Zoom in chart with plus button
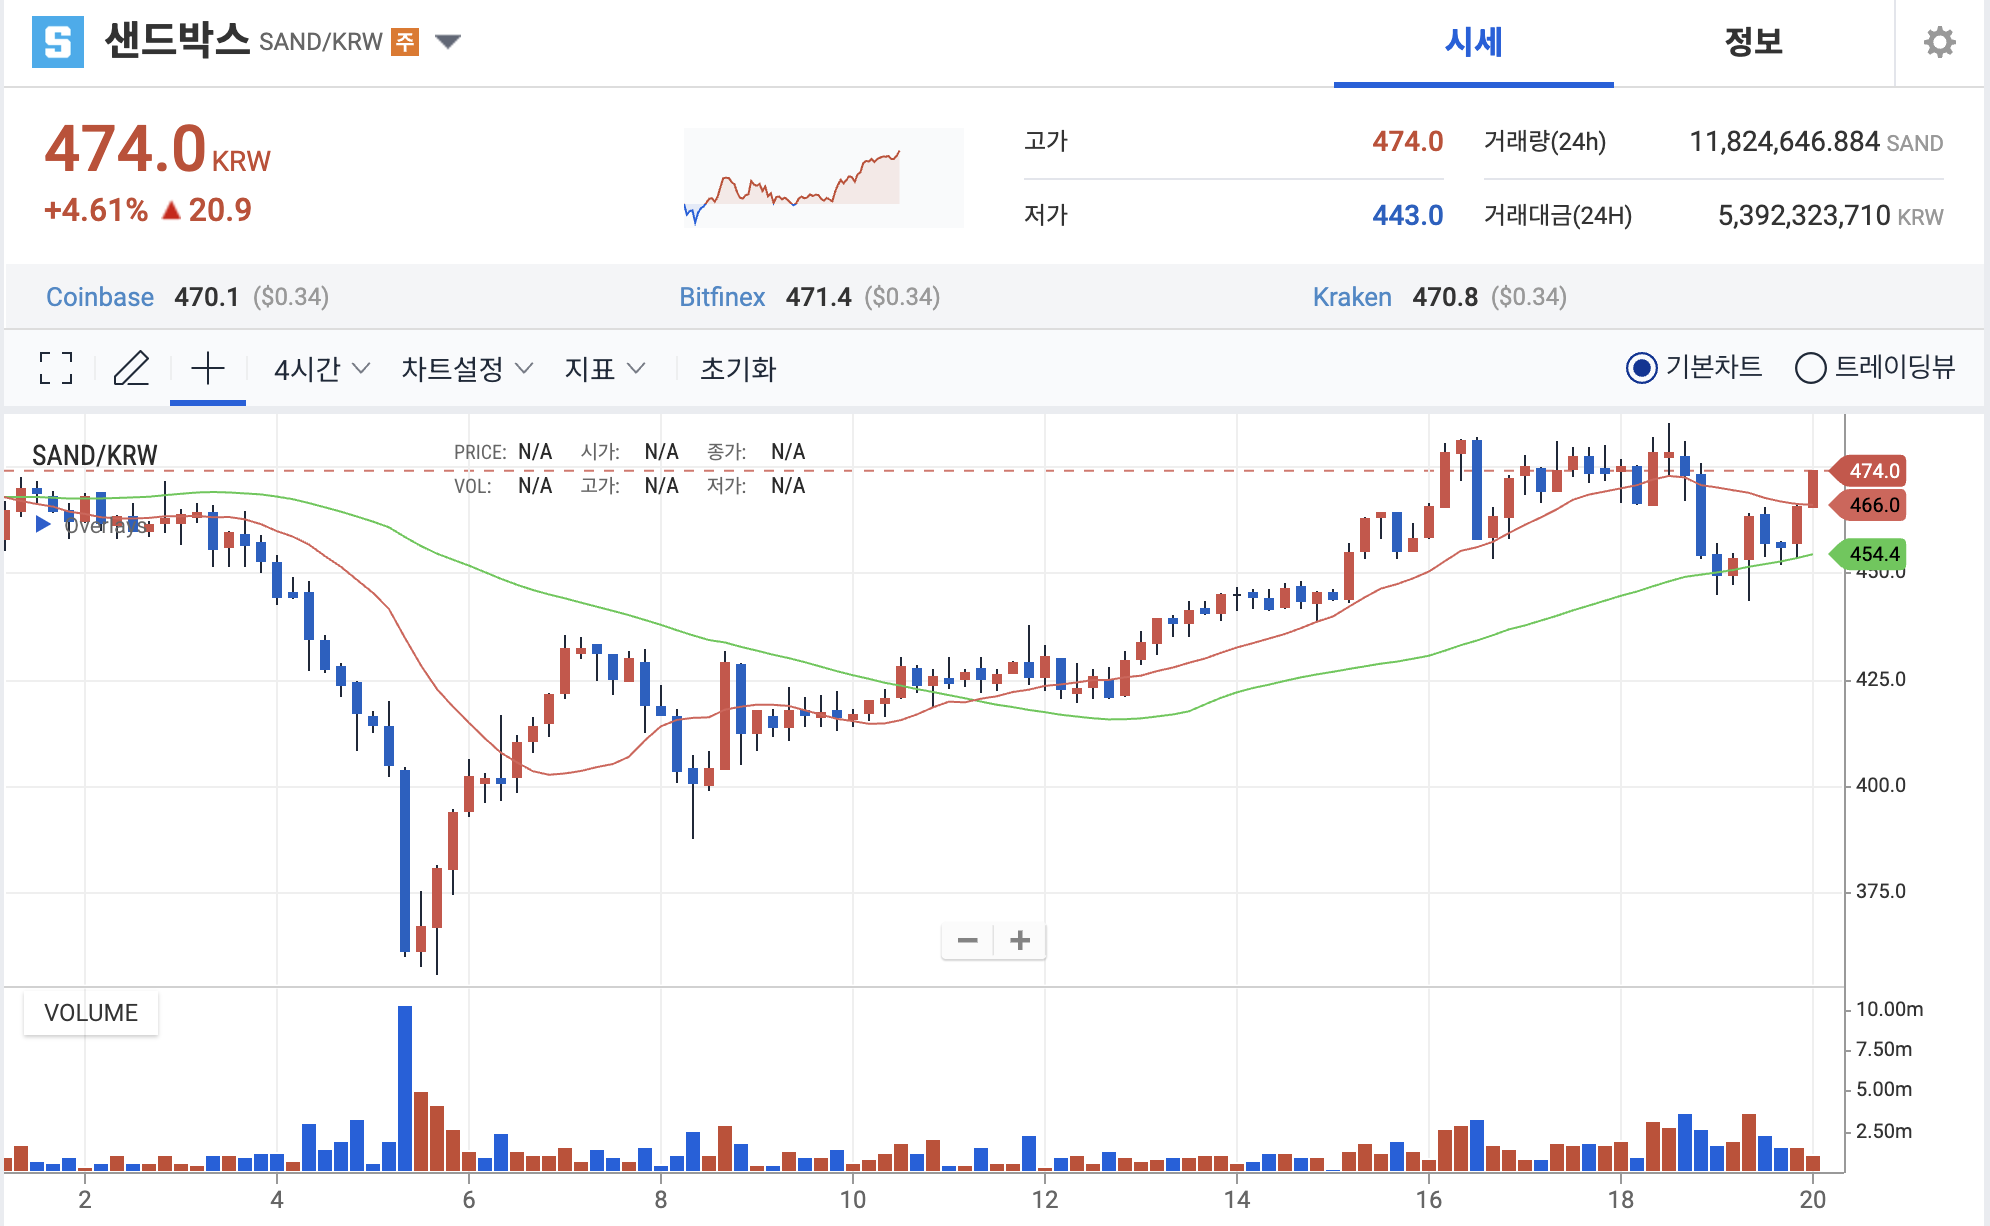 tap(1020, 940)
